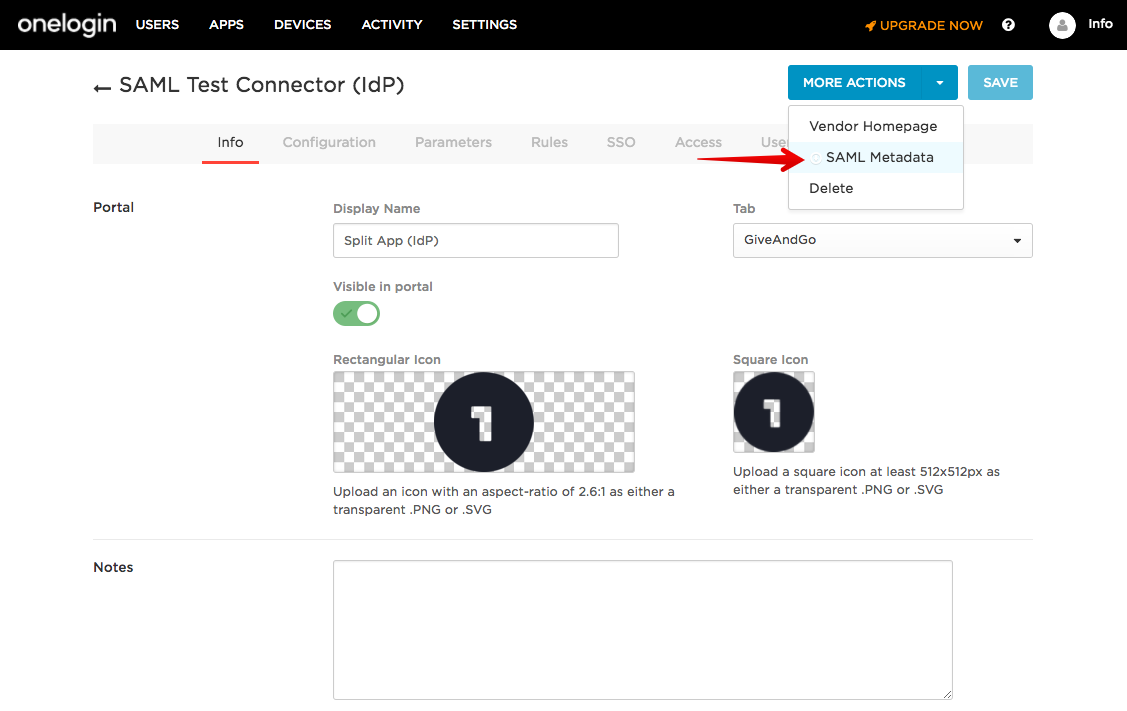Select Delete from the dropdown menu
This screenshot has width=1127, height=711.
[x=831, y=188]
